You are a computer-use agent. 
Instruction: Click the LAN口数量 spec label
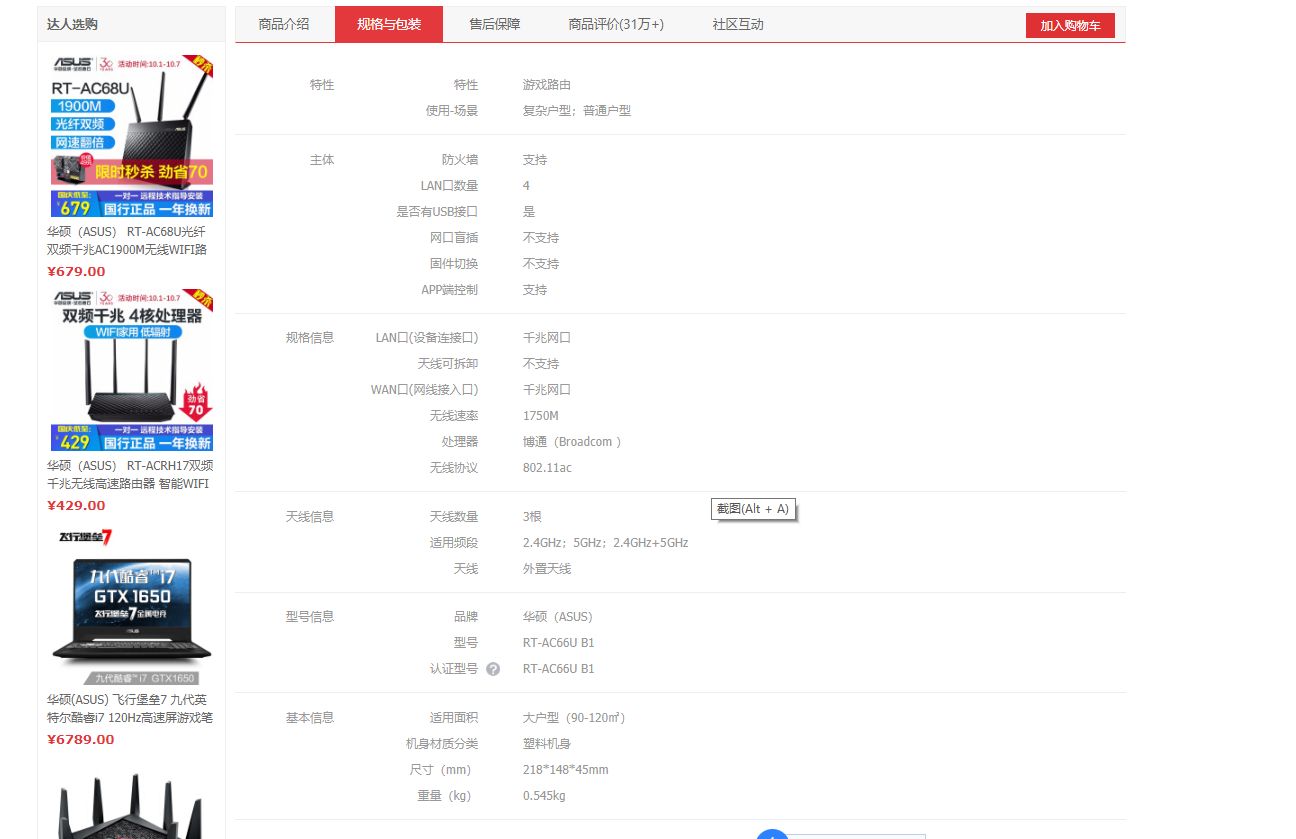click(450, 186)
